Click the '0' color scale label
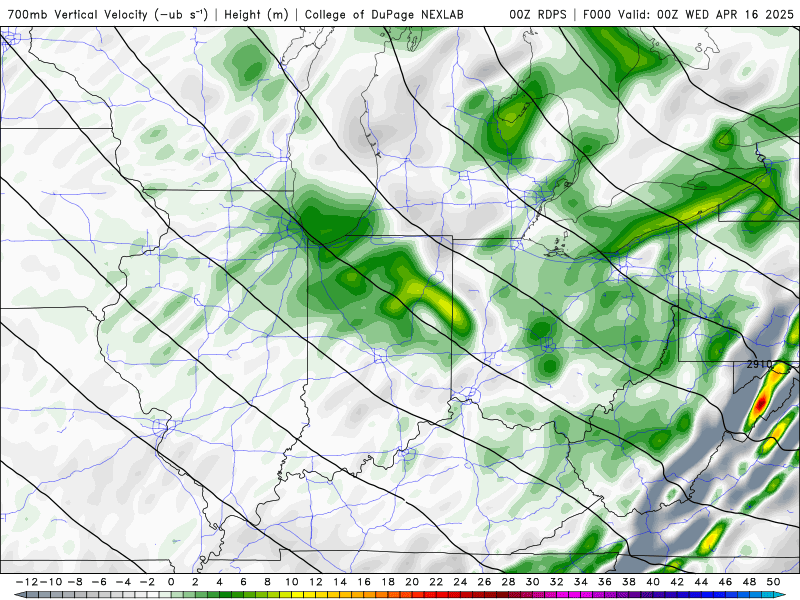The height and width of the screenshot is (600, 800). click(171, 582)
